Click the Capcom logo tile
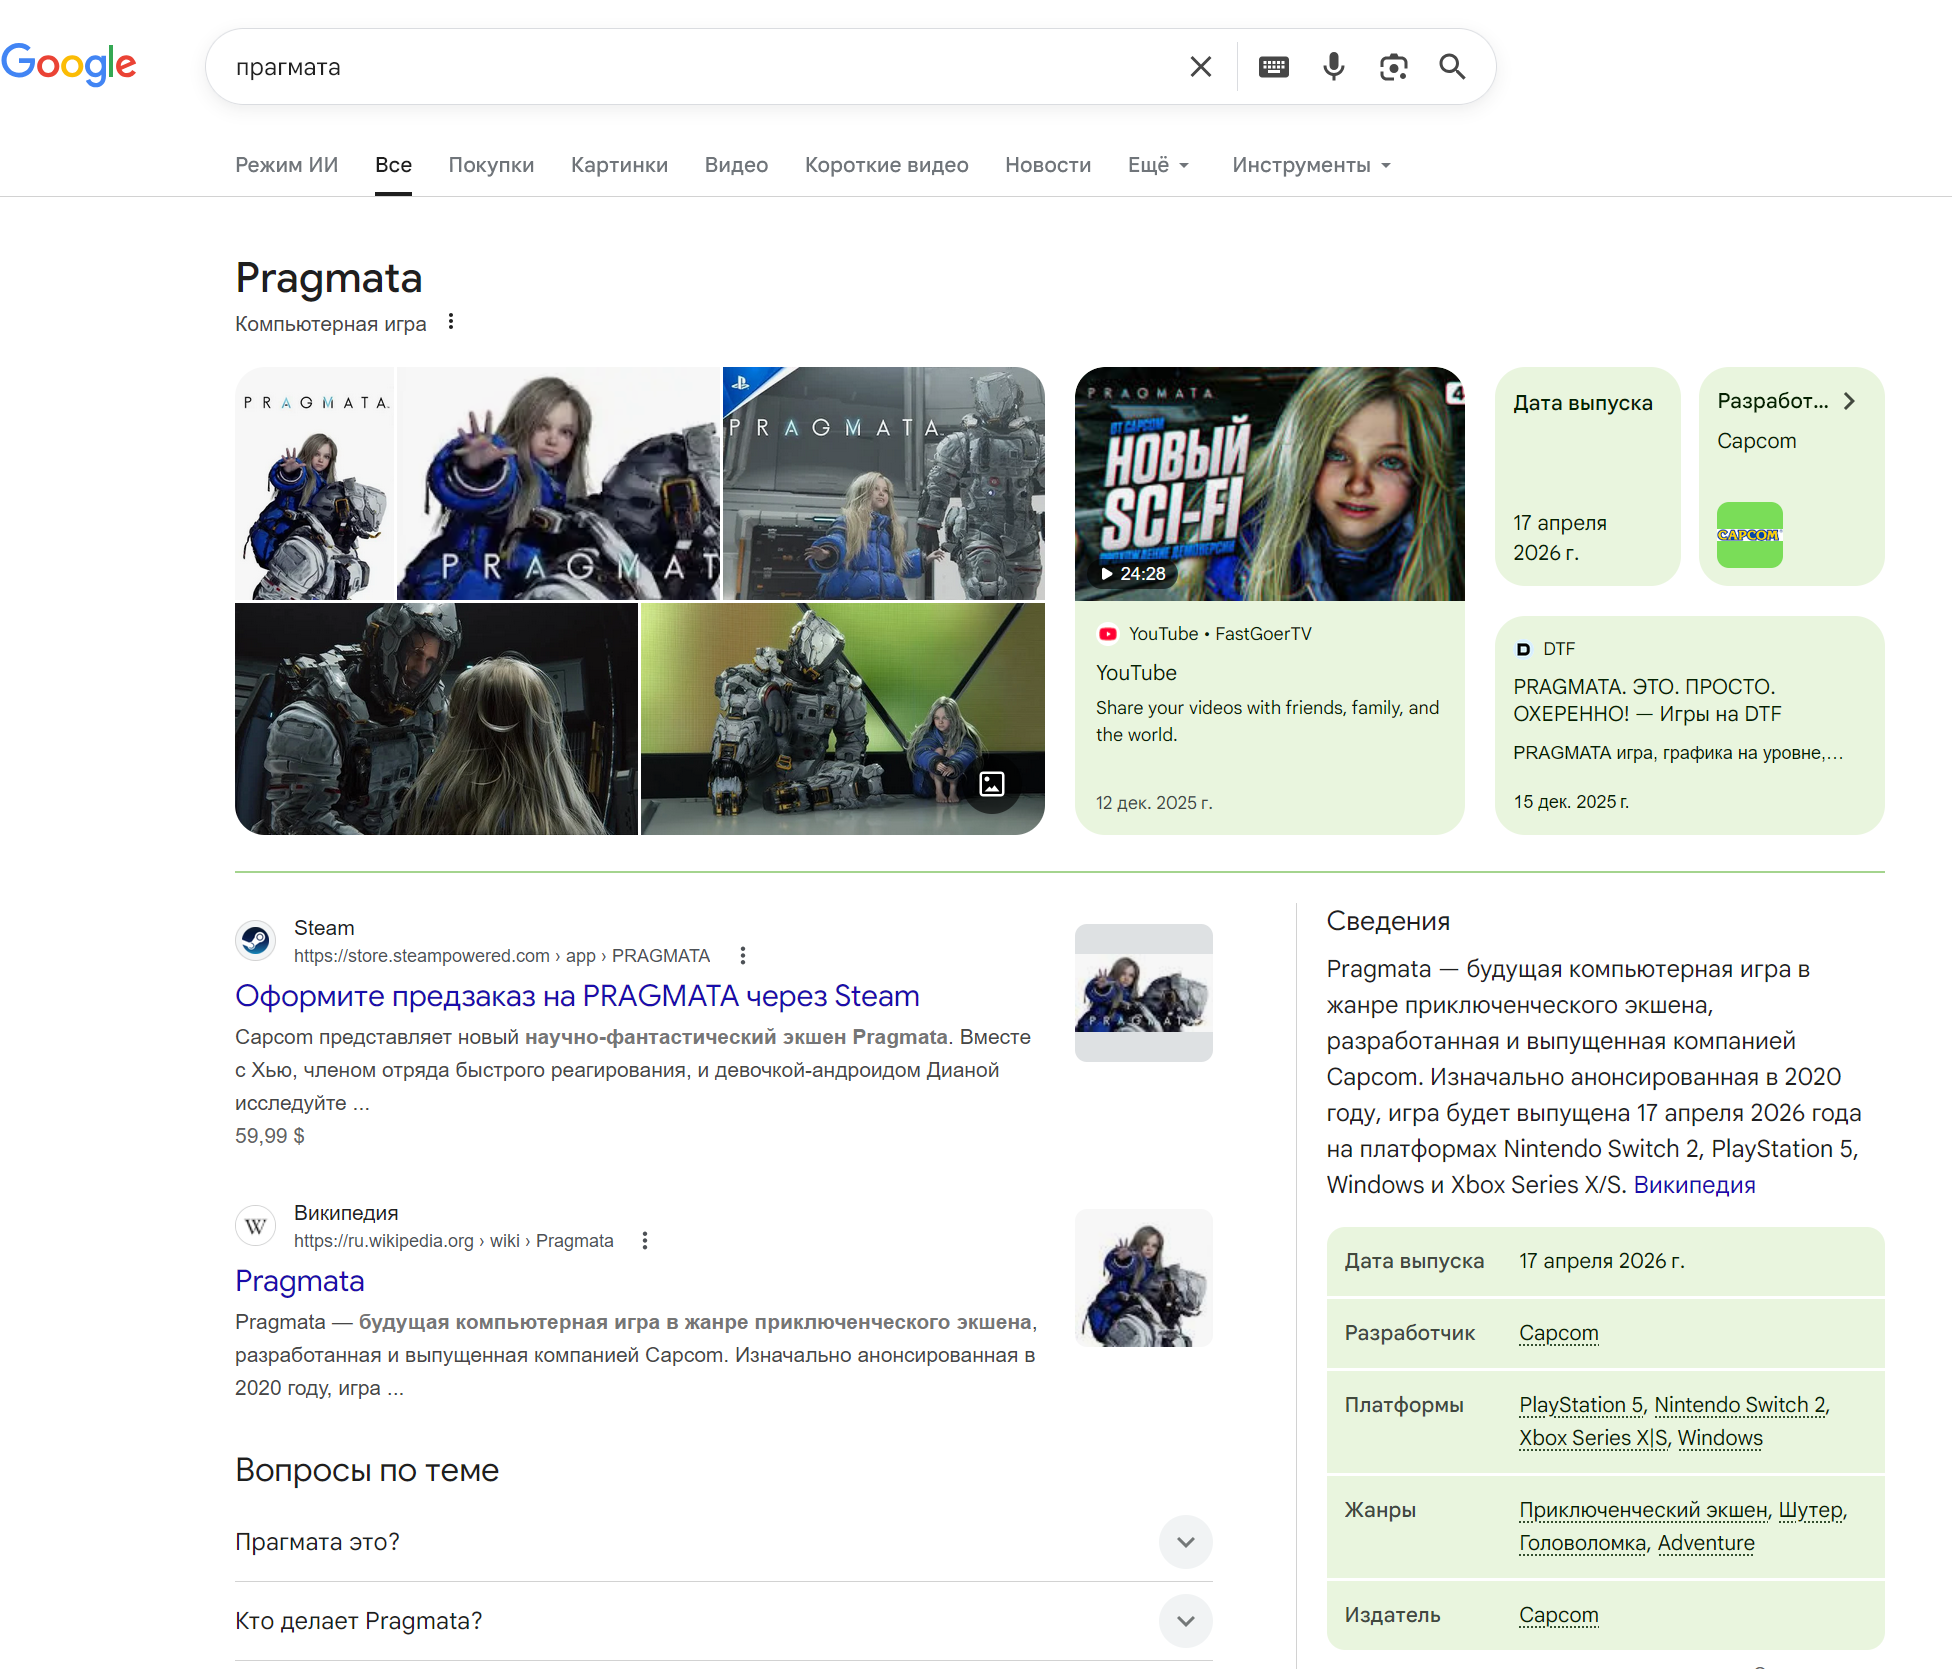This screenshot has width=1952, height=1669. 1749,535
